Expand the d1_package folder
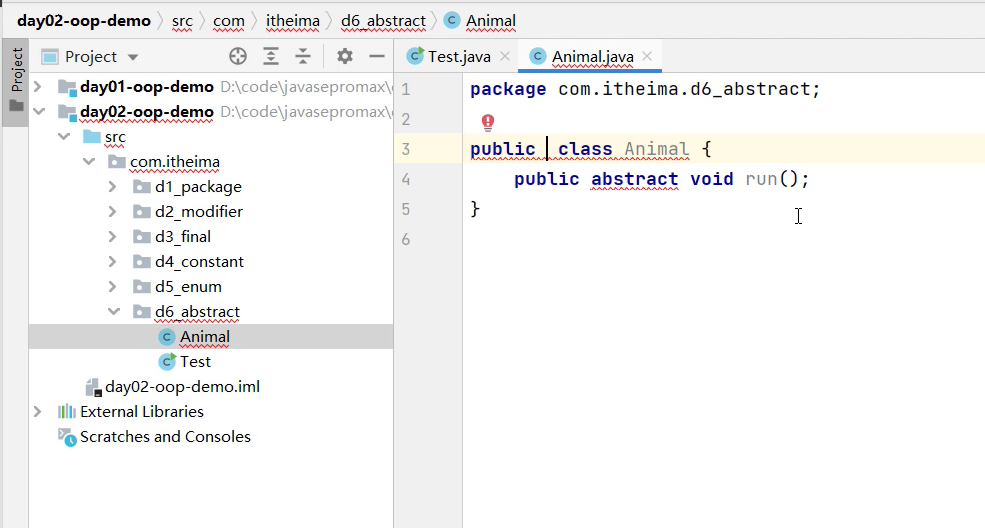Viewport: 985px width, 528px height. (x=112, y=186)
